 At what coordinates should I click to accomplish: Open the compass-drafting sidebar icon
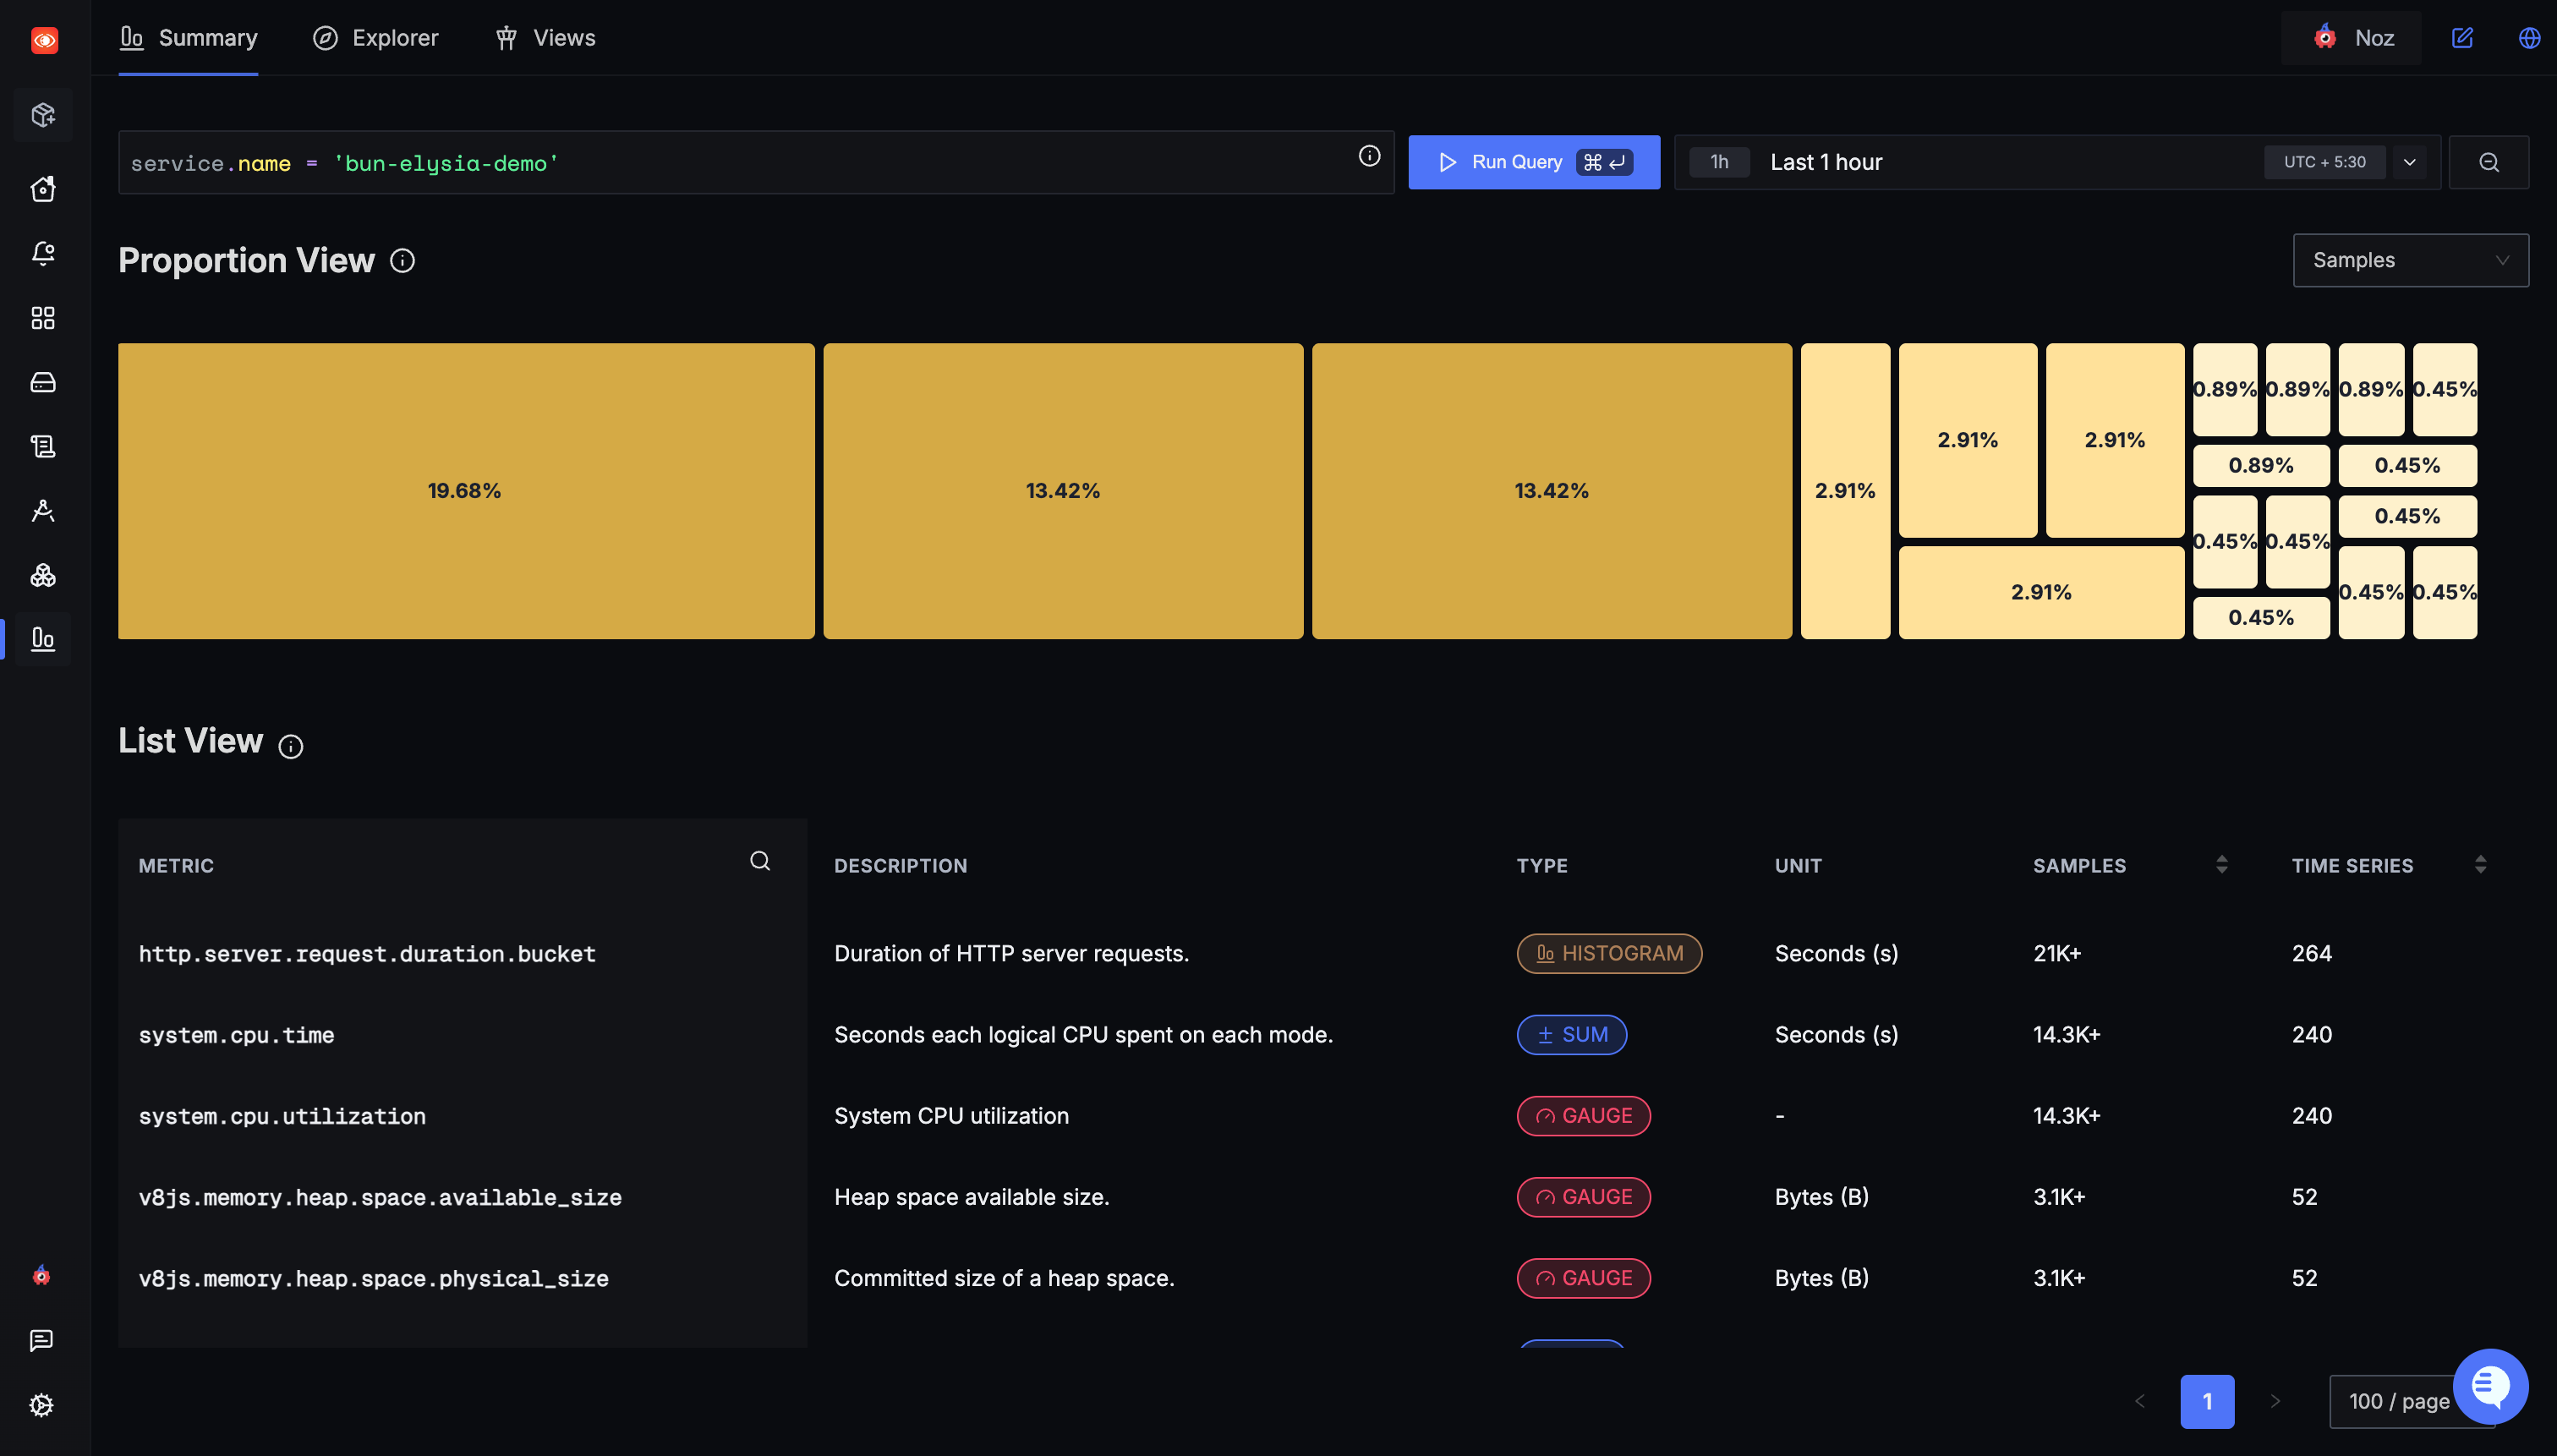43,511
